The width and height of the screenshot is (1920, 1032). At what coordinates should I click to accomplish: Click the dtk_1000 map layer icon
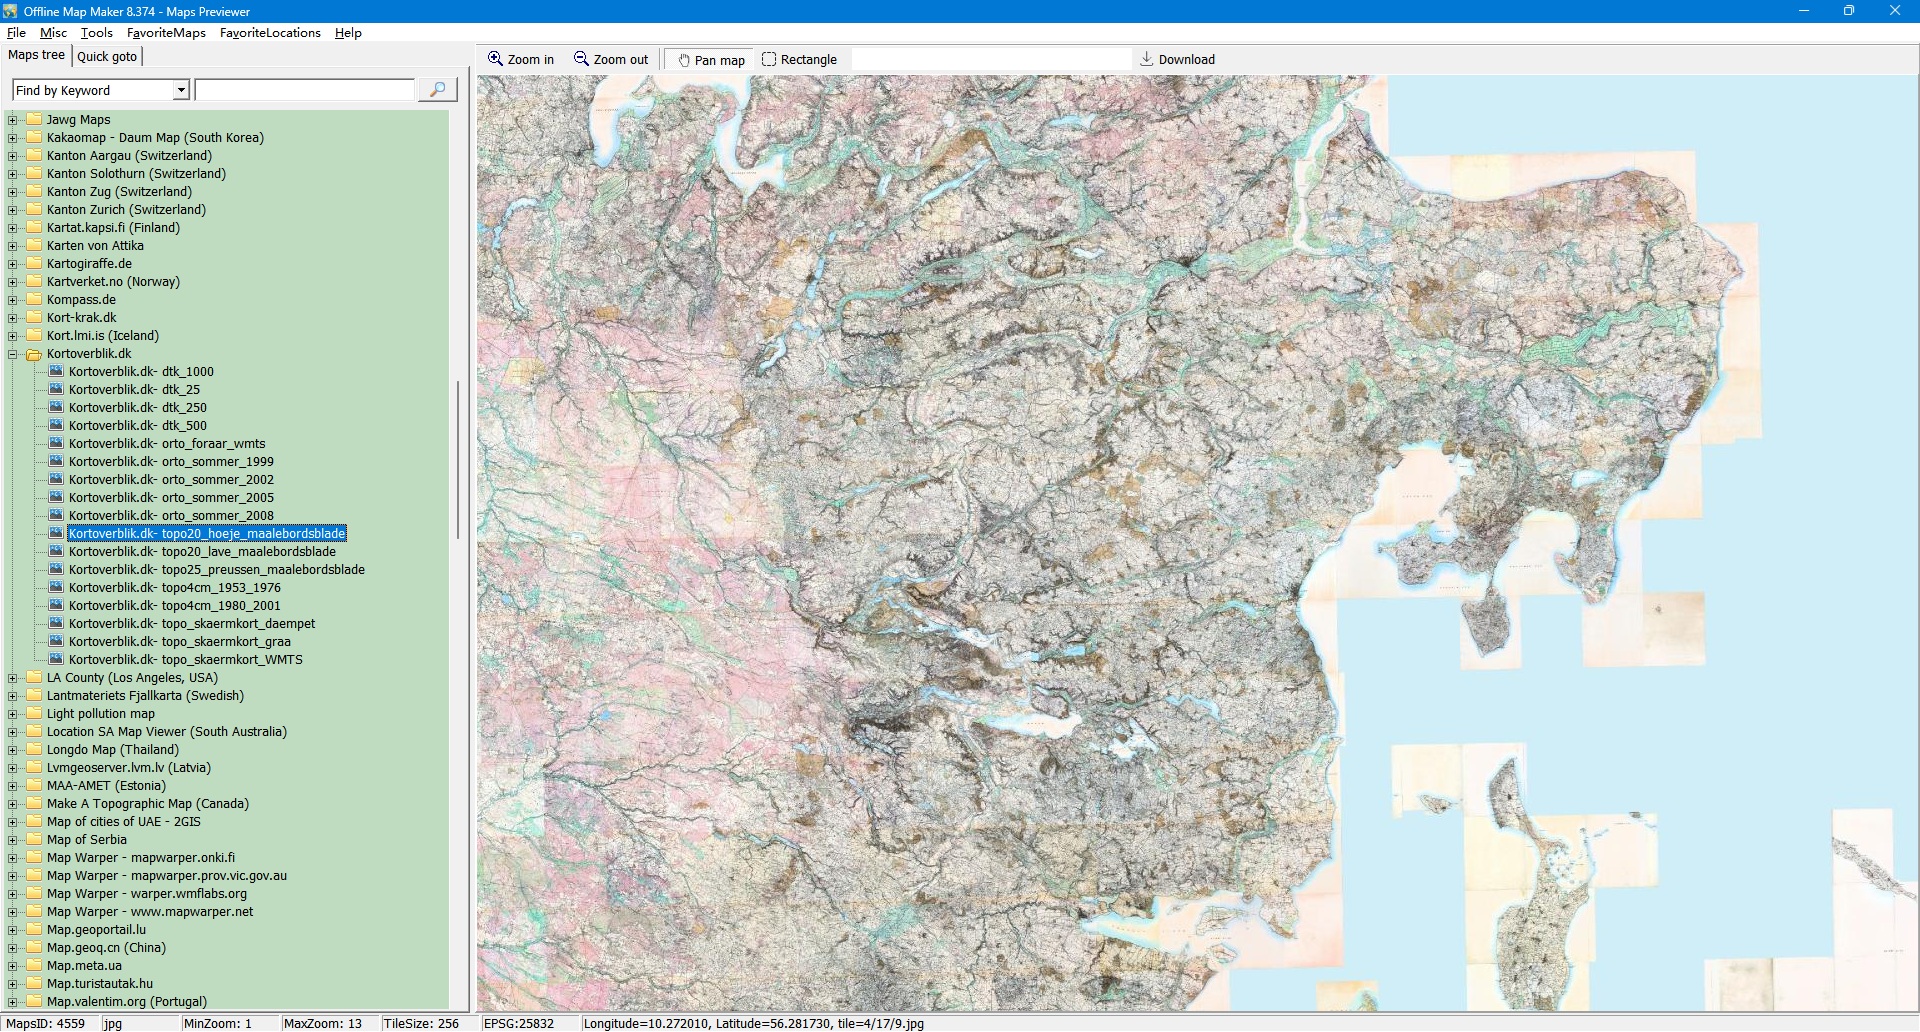[x=56, y=371]
